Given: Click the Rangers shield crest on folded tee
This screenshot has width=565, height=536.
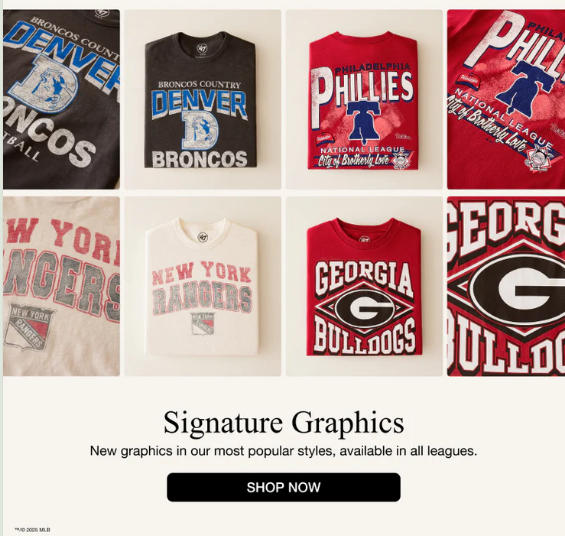Looking at the screenshot, I should (202, 324).
